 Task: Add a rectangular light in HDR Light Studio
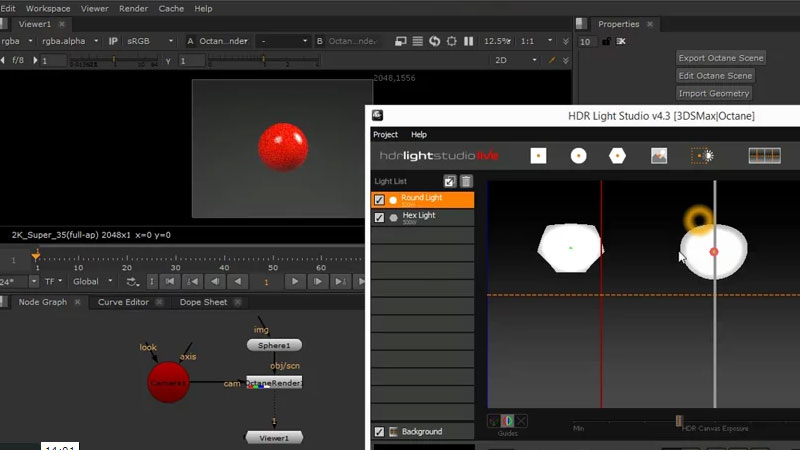click(538, 156)
